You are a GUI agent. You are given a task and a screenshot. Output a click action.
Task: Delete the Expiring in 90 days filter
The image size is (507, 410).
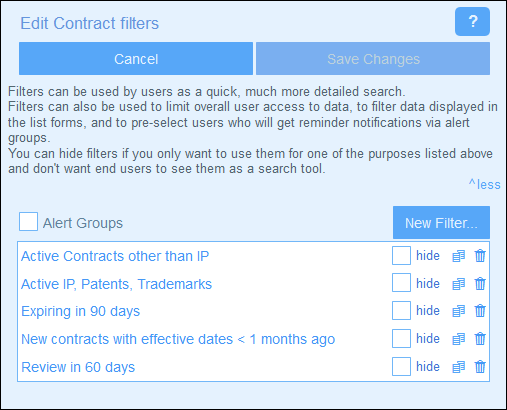[x=480, y=311]
